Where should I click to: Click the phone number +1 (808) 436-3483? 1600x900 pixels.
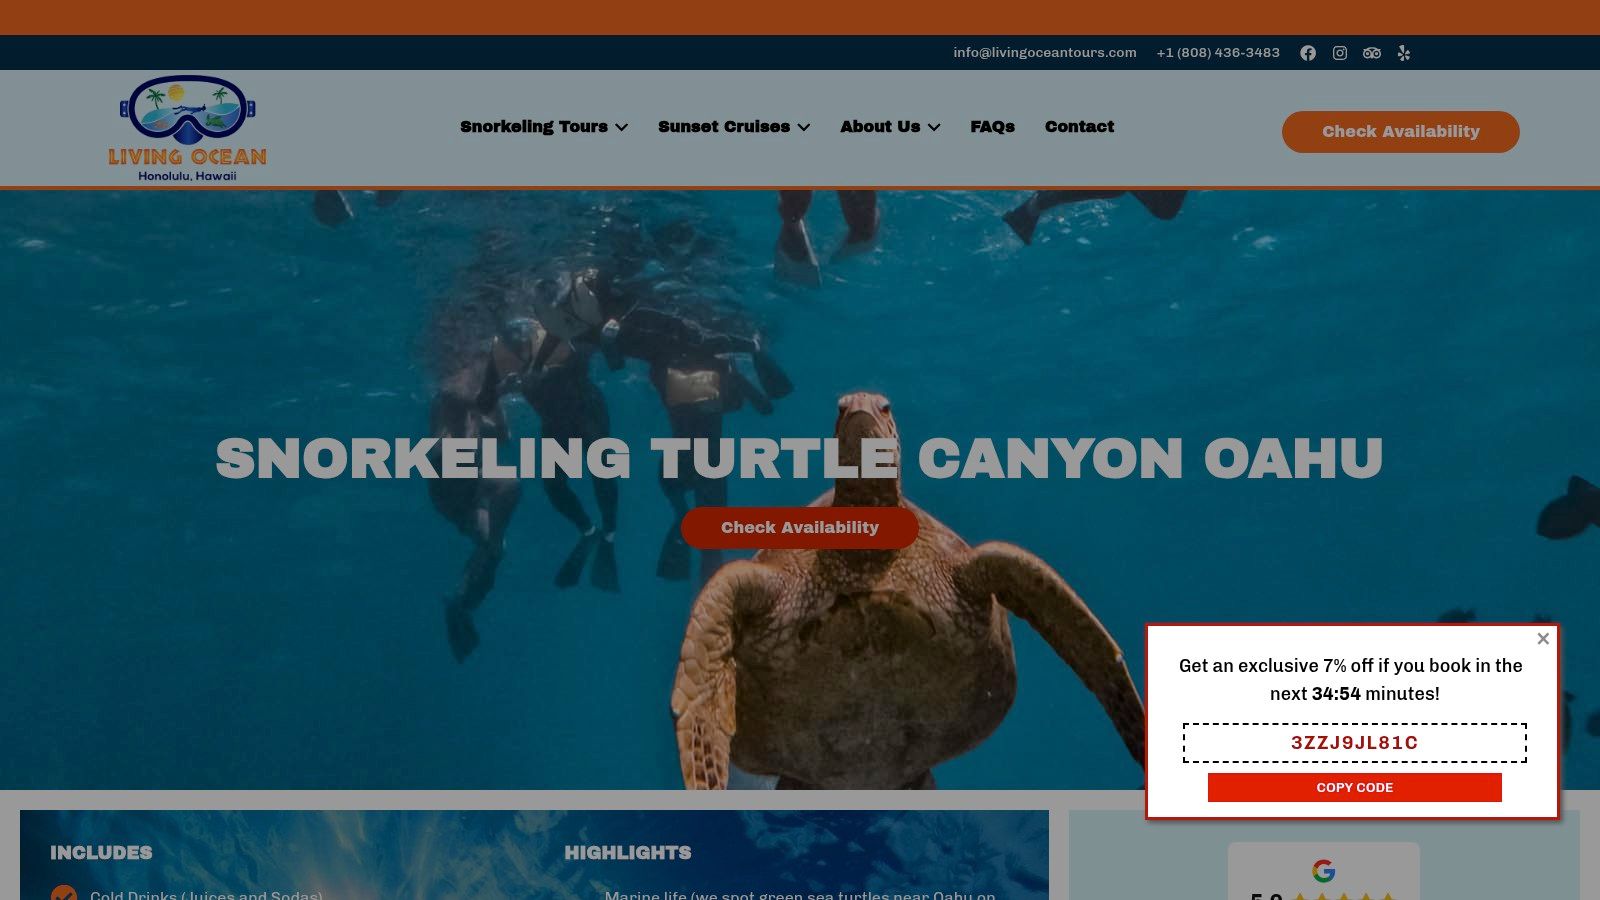pyautogui.click(x=1218, y=53)
